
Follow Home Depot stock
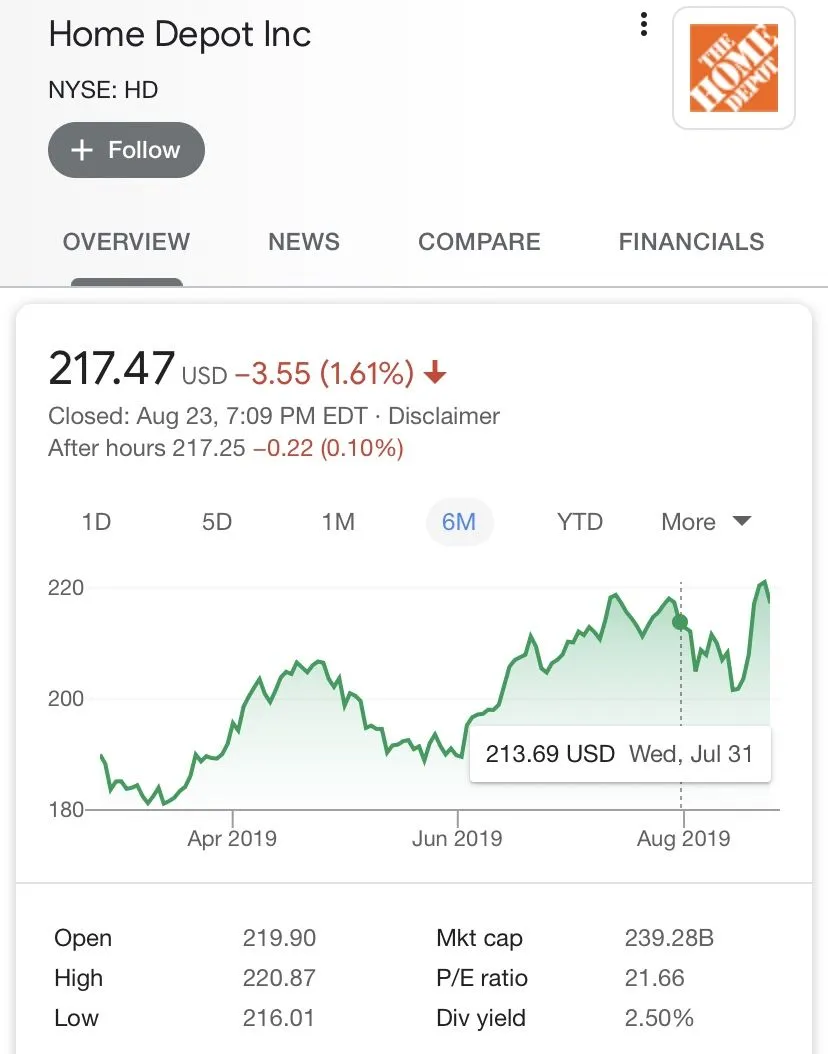(x=126, y=150)
